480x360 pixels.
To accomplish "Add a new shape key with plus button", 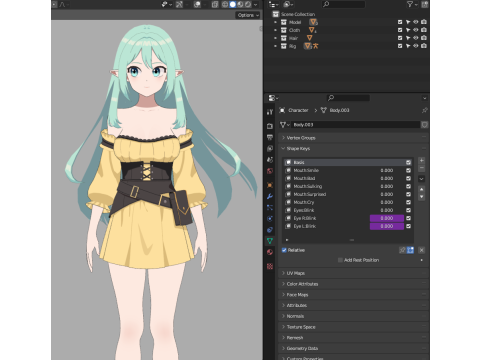I will click(421, 160).
